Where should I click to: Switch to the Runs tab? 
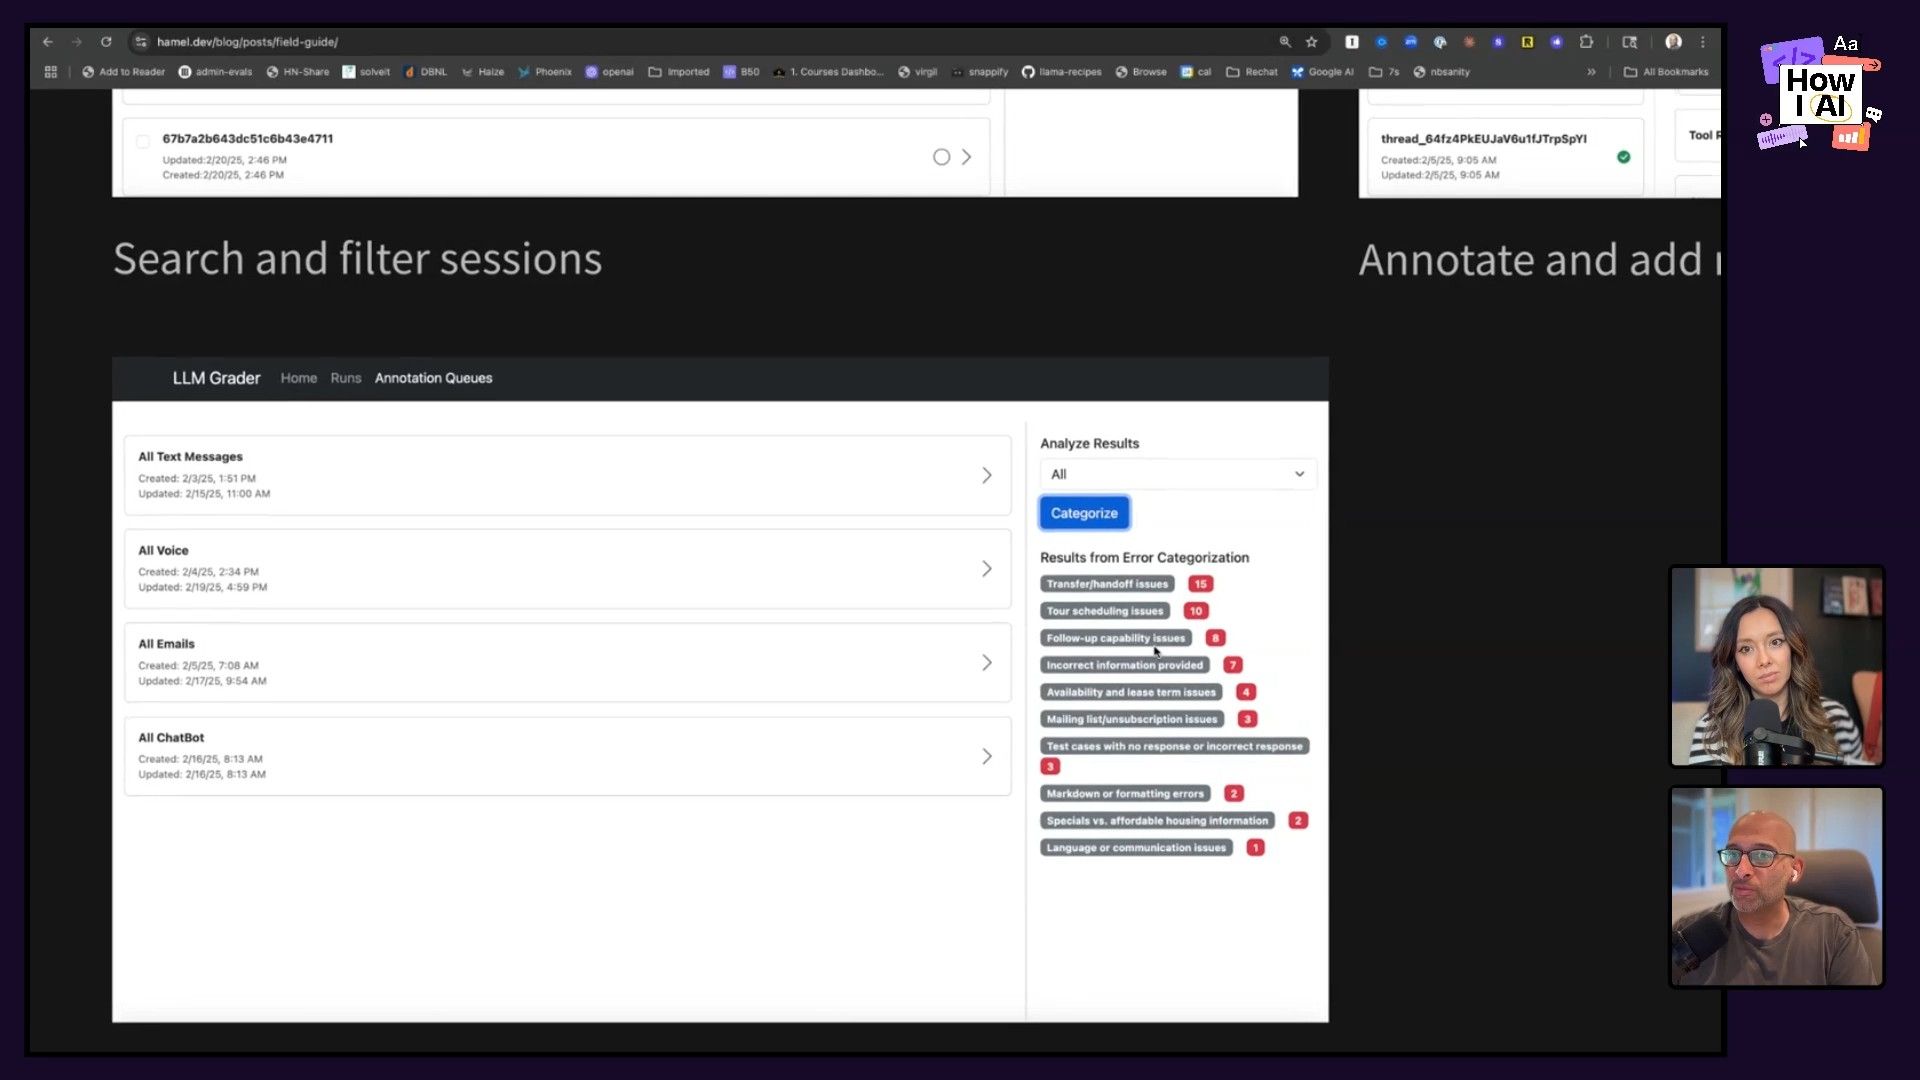[346, 378]
